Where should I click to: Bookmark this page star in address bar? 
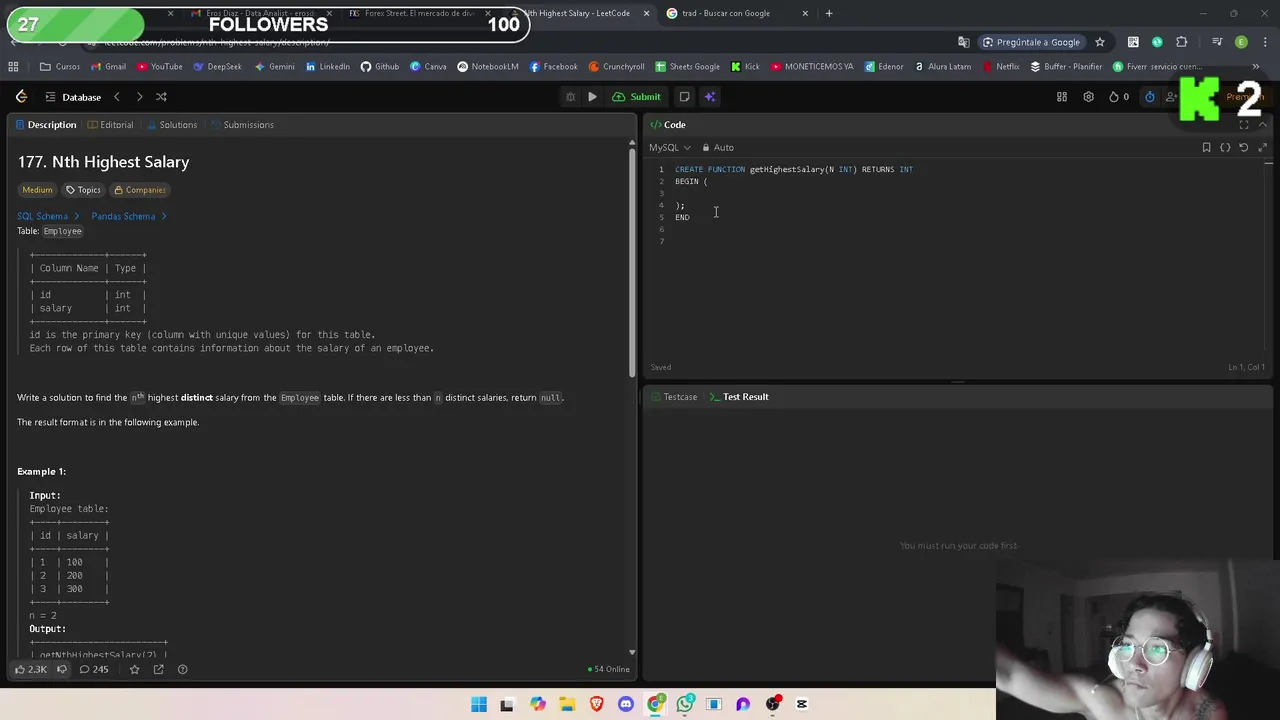(1100, 42)
